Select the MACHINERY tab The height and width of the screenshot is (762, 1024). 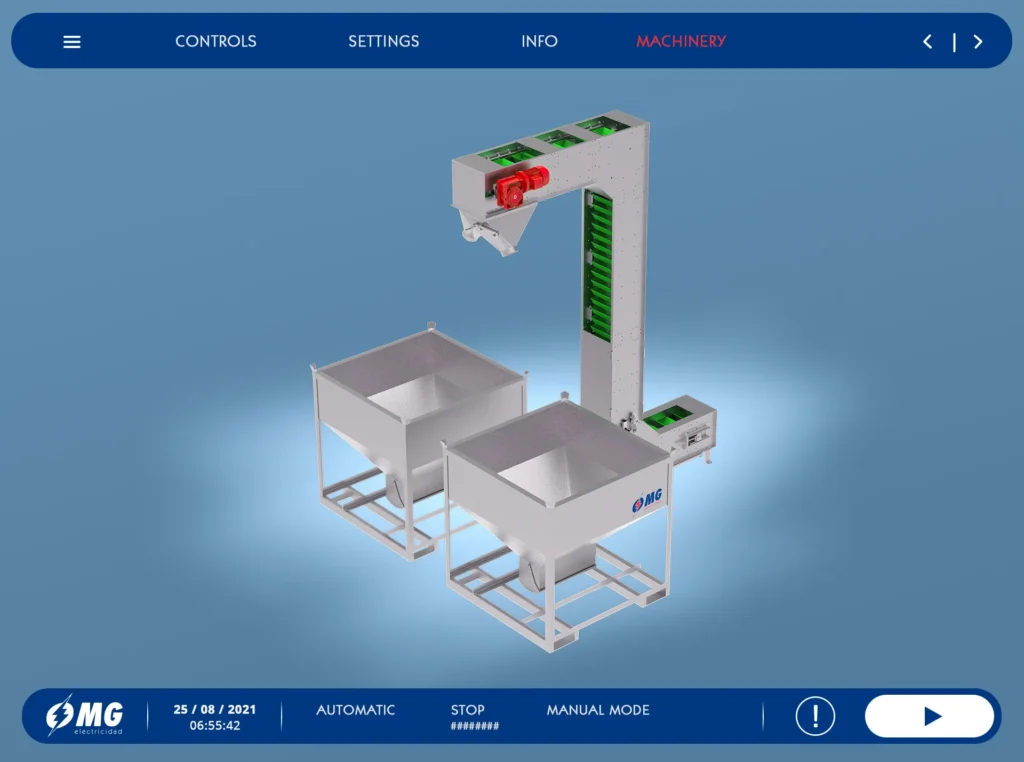click(x=681, y=41)
